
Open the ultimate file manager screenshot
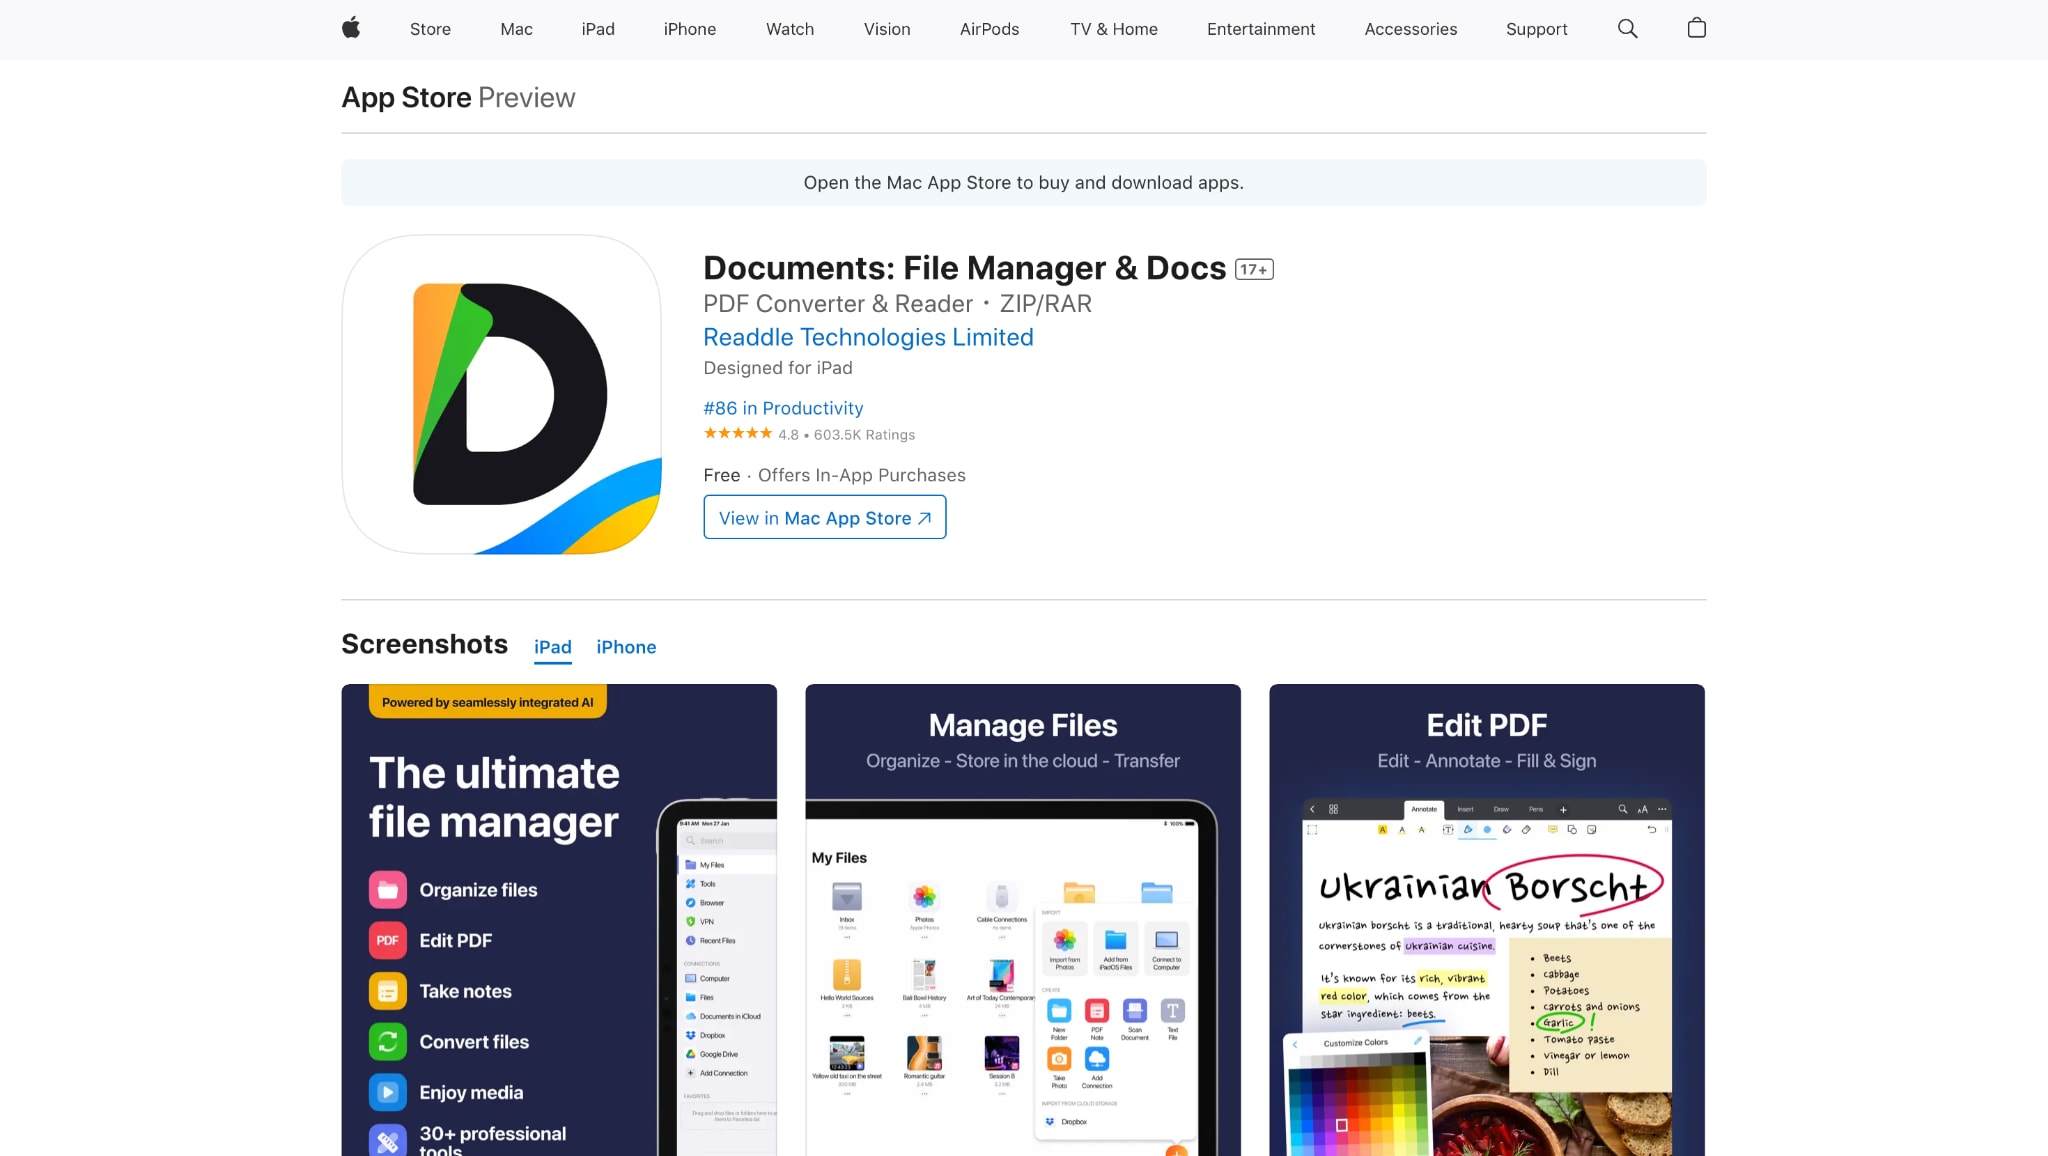click(559, 920)
